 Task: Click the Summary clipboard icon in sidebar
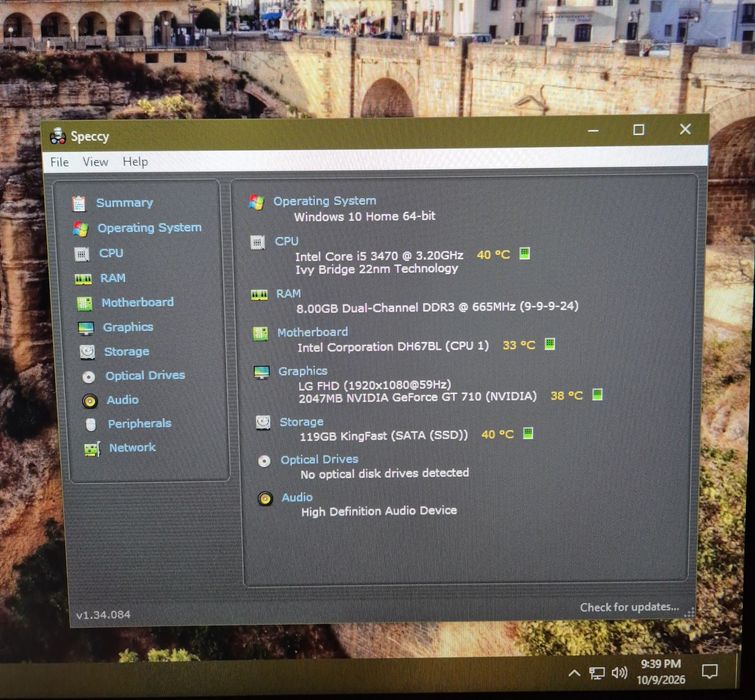click(x=79, y=204)
